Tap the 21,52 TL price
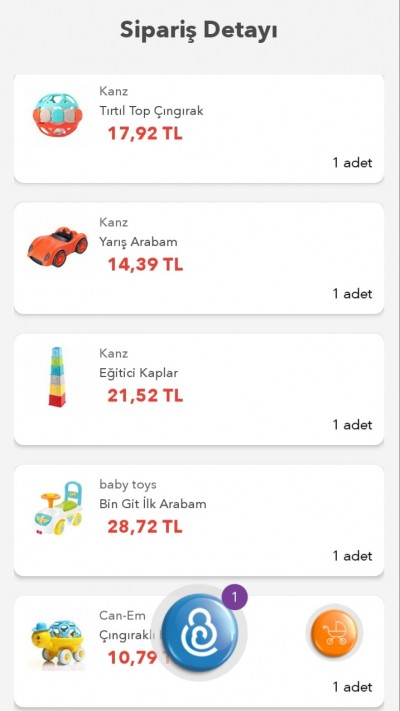The width and height of the screenshot is (400, 711). tap(145, 395)
